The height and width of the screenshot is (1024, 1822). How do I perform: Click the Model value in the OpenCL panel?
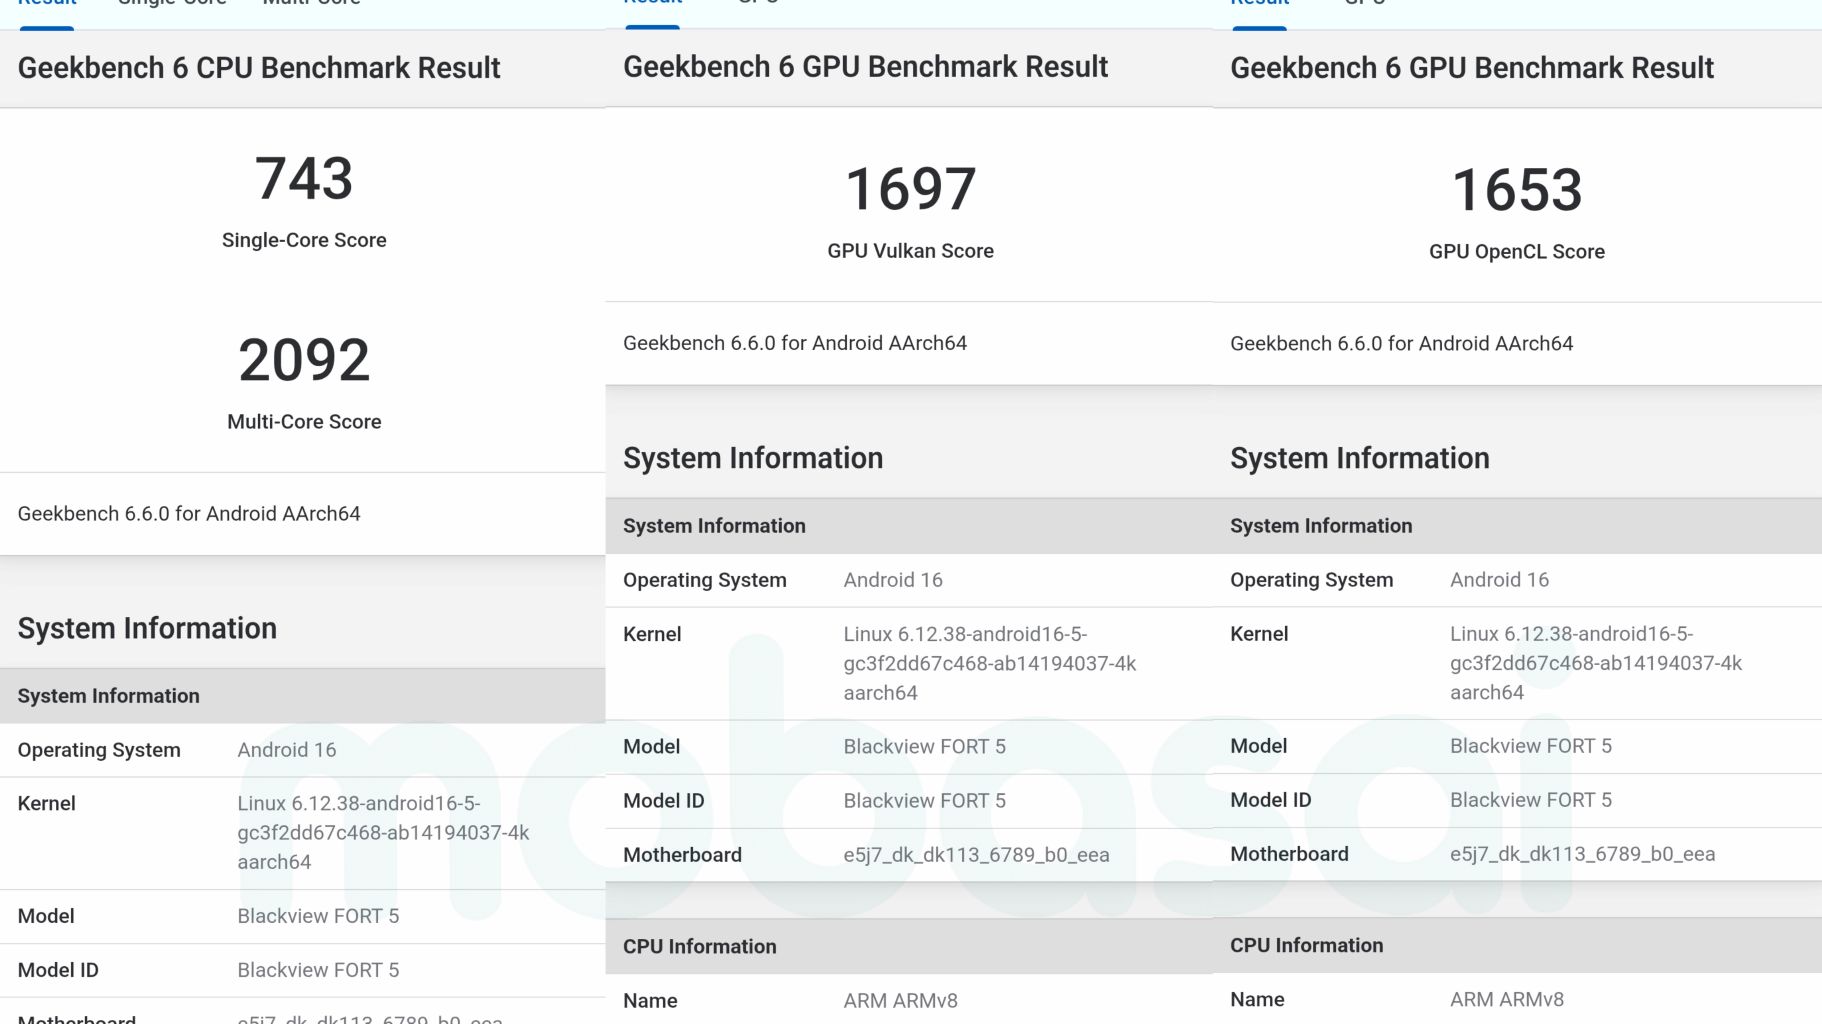tap(1530, 746)
